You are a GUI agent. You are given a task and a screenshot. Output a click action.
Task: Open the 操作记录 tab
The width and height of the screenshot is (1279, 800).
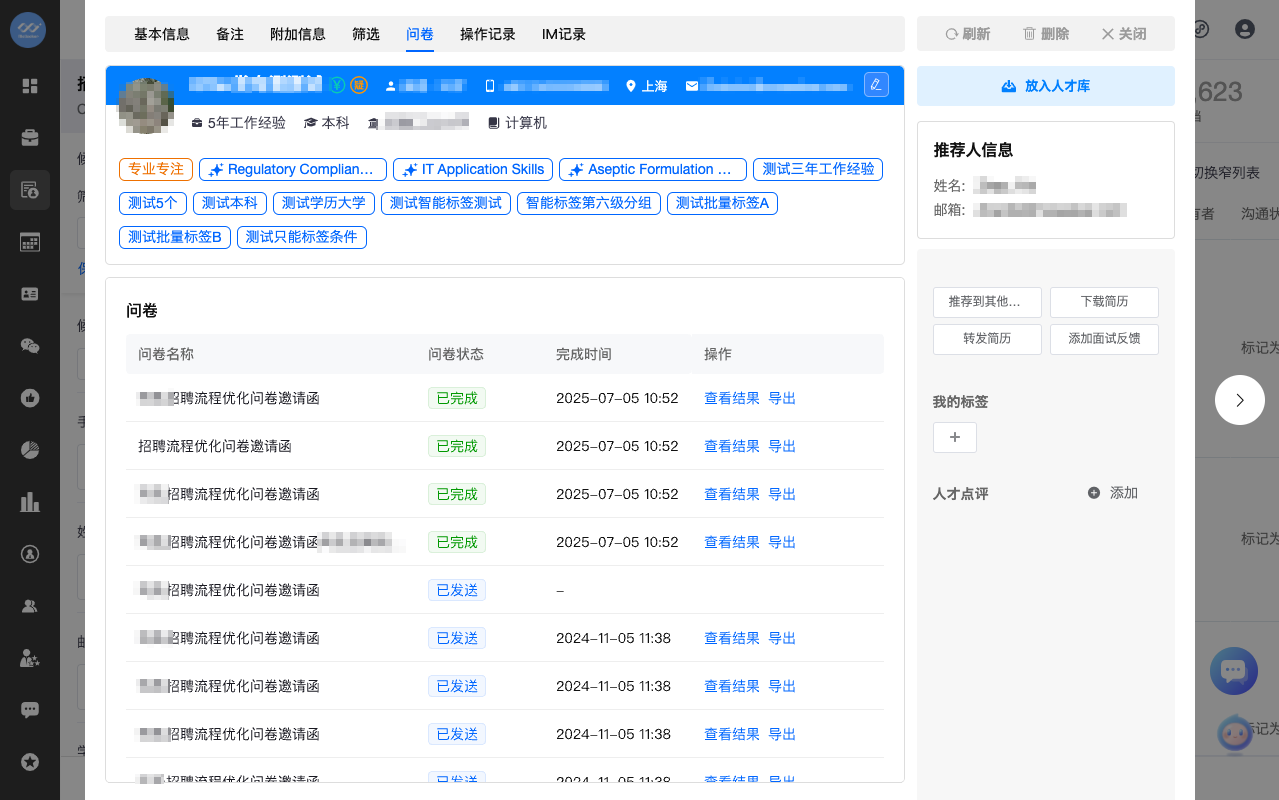(x=488, y=34)
